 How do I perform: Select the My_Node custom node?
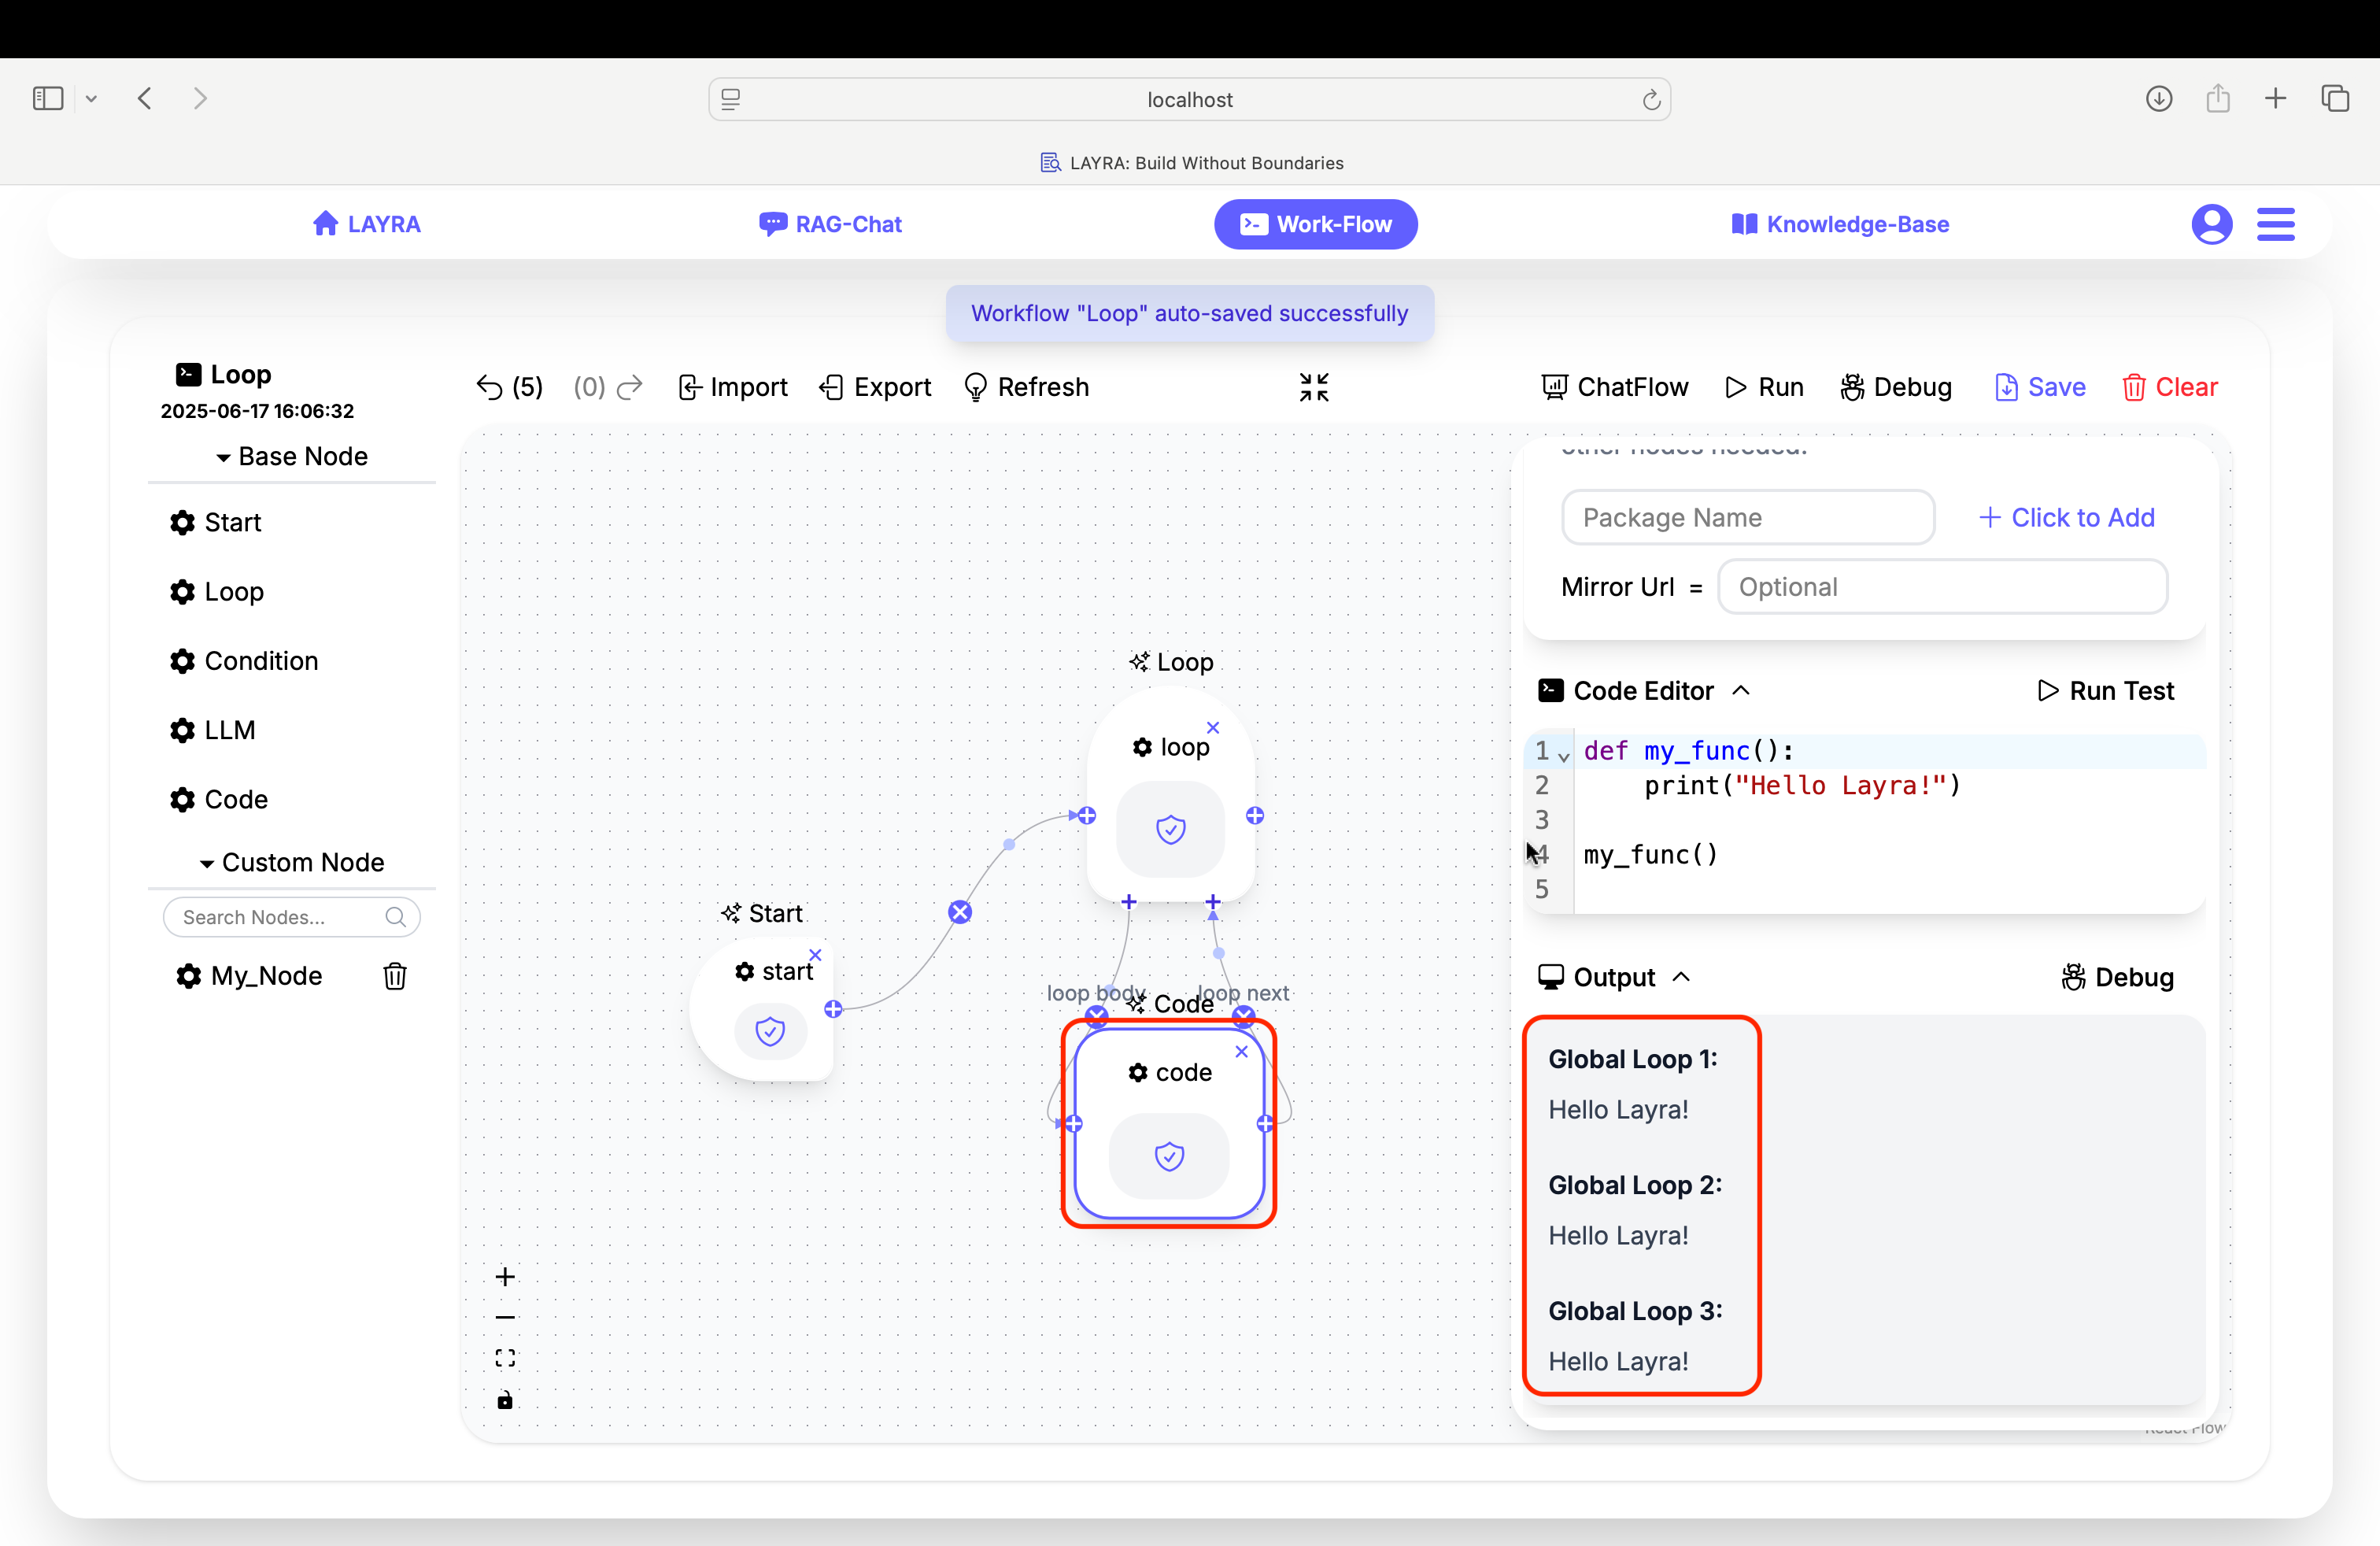point(249,976)
